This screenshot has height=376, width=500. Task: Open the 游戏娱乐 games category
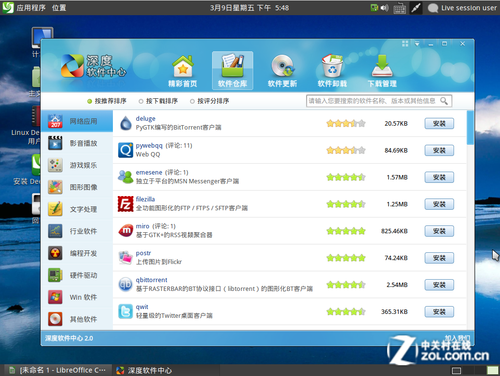pos(77,165)
